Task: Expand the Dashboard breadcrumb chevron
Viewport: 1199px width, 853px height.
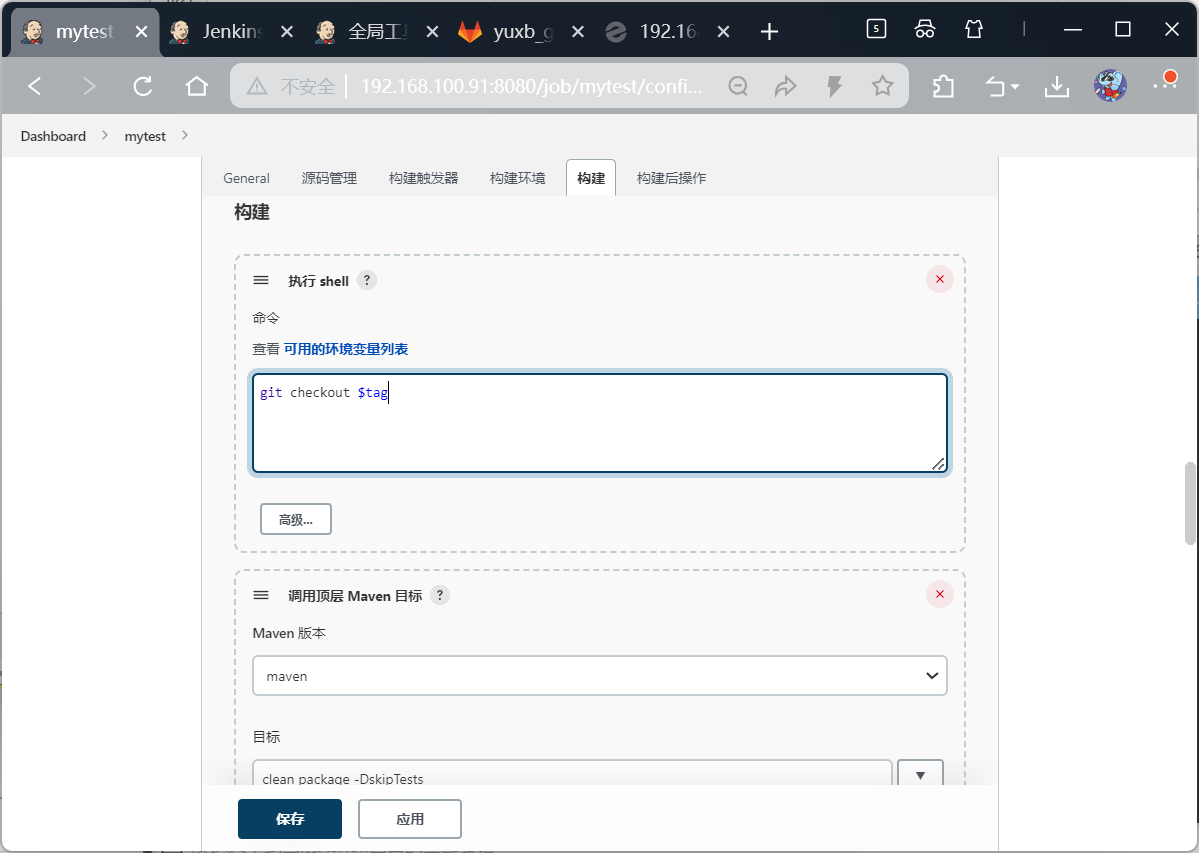Action: 105,135
